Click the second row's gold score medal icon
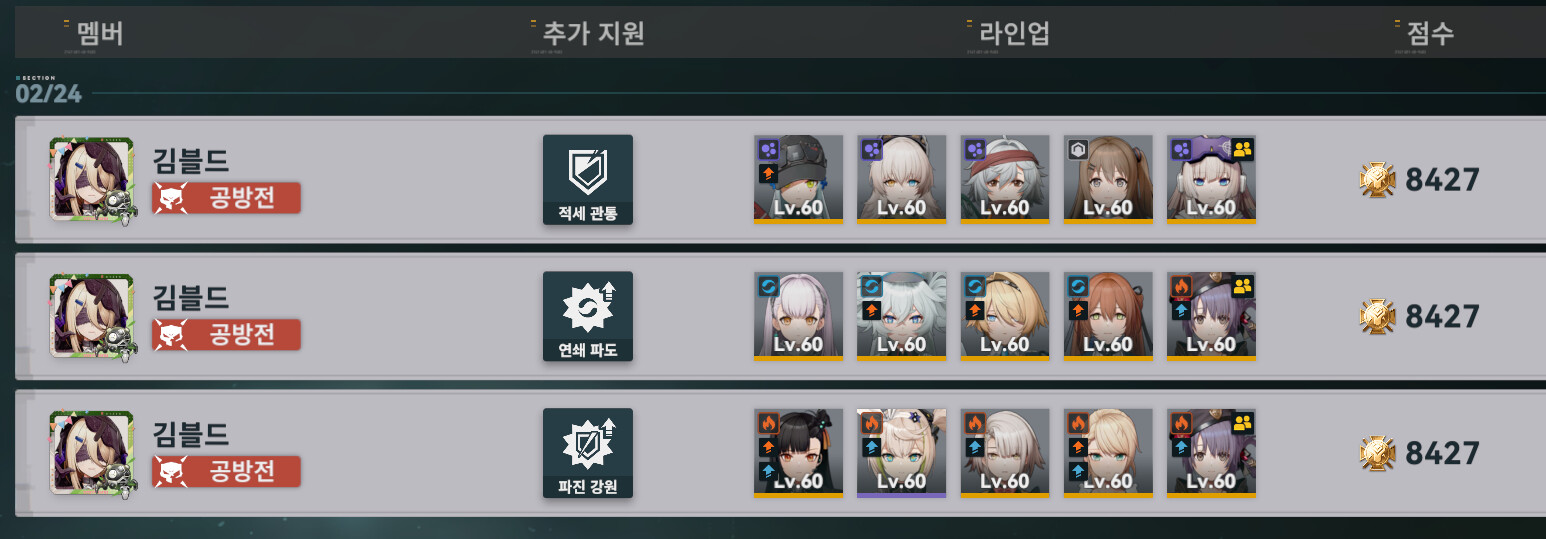Viewport: 1546px width, 539px height. 1377,316
